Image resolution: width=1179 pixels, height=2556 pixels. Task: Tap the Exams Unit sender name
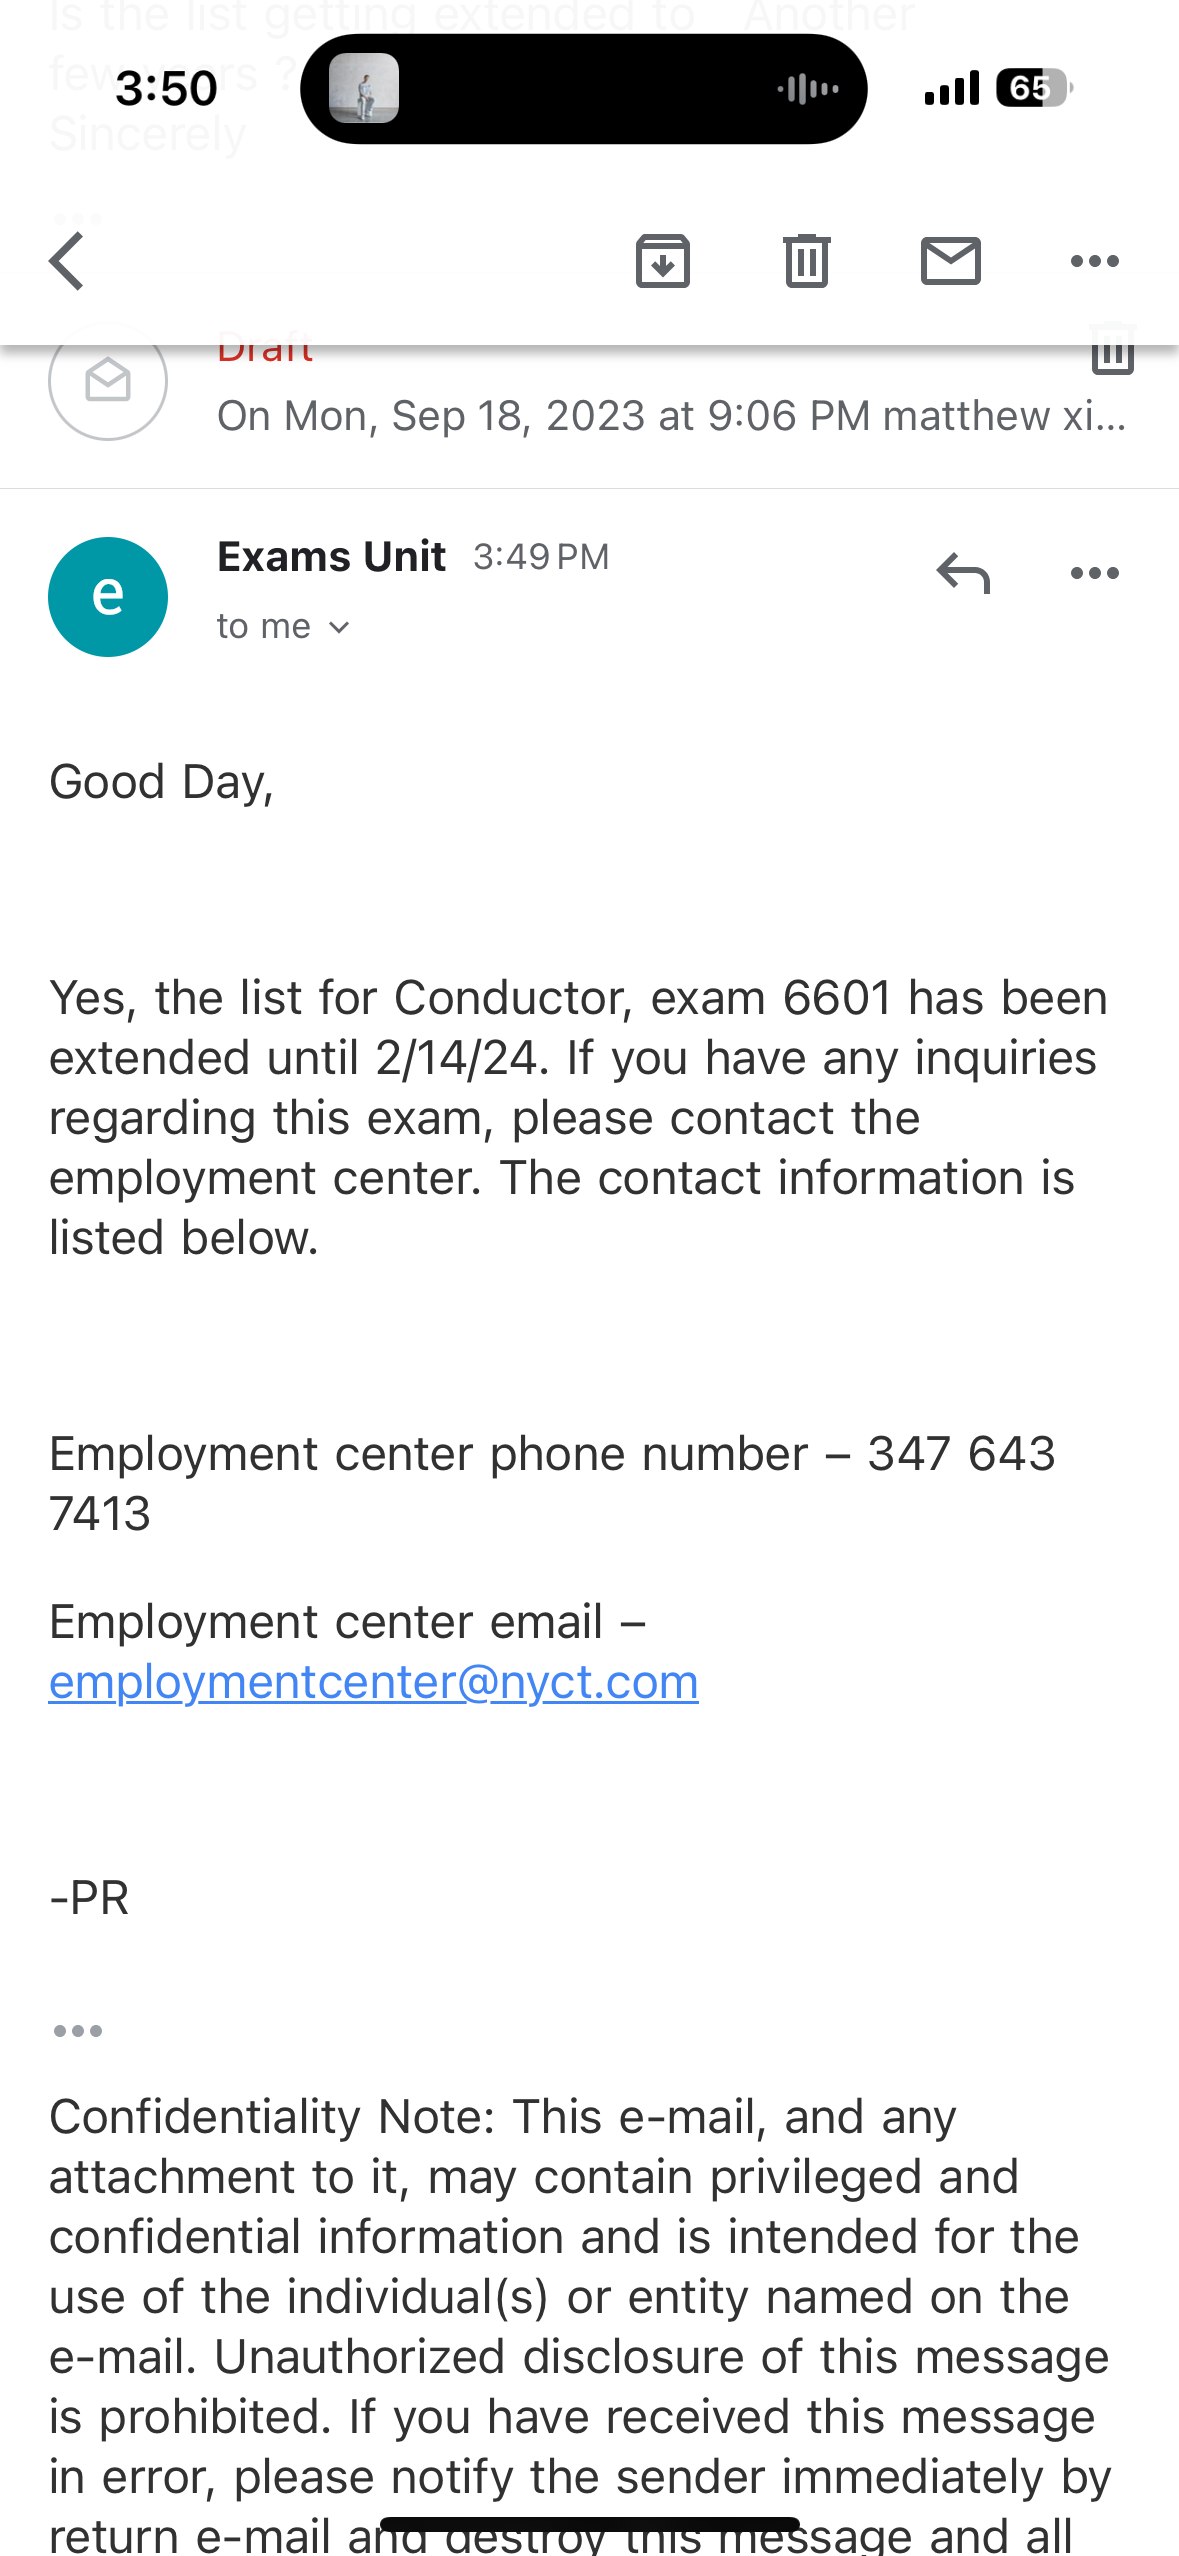tap(331, 557)
